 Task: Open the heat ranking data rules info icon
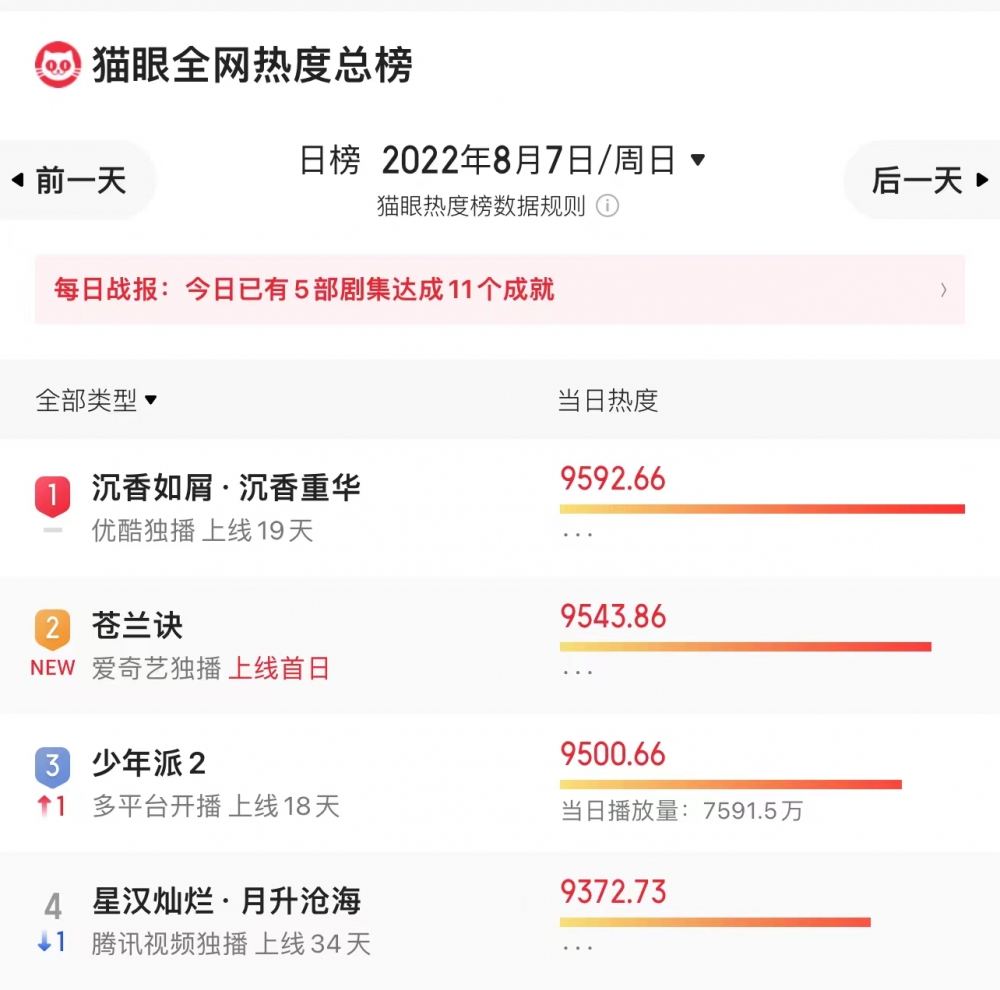pos(607,206)
